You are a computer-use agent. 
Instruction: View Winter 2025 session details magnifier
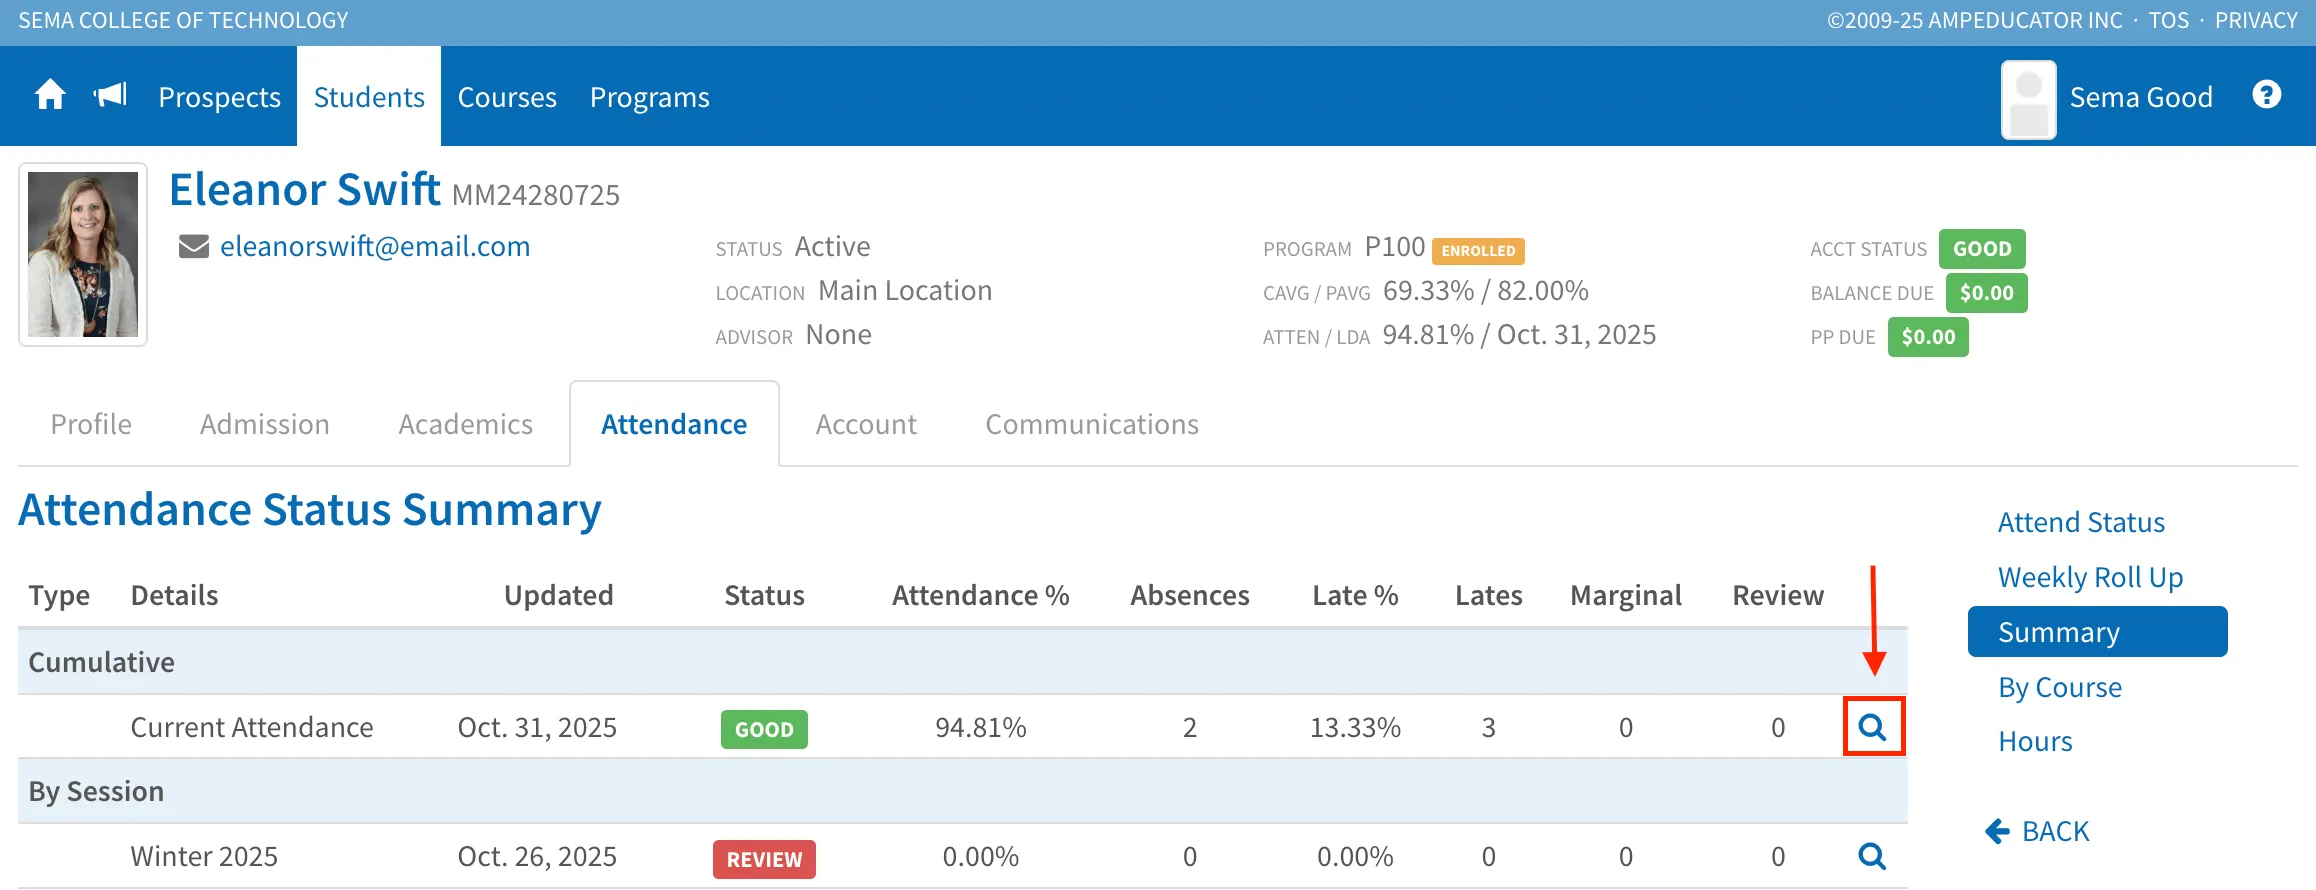(1873, 856)
